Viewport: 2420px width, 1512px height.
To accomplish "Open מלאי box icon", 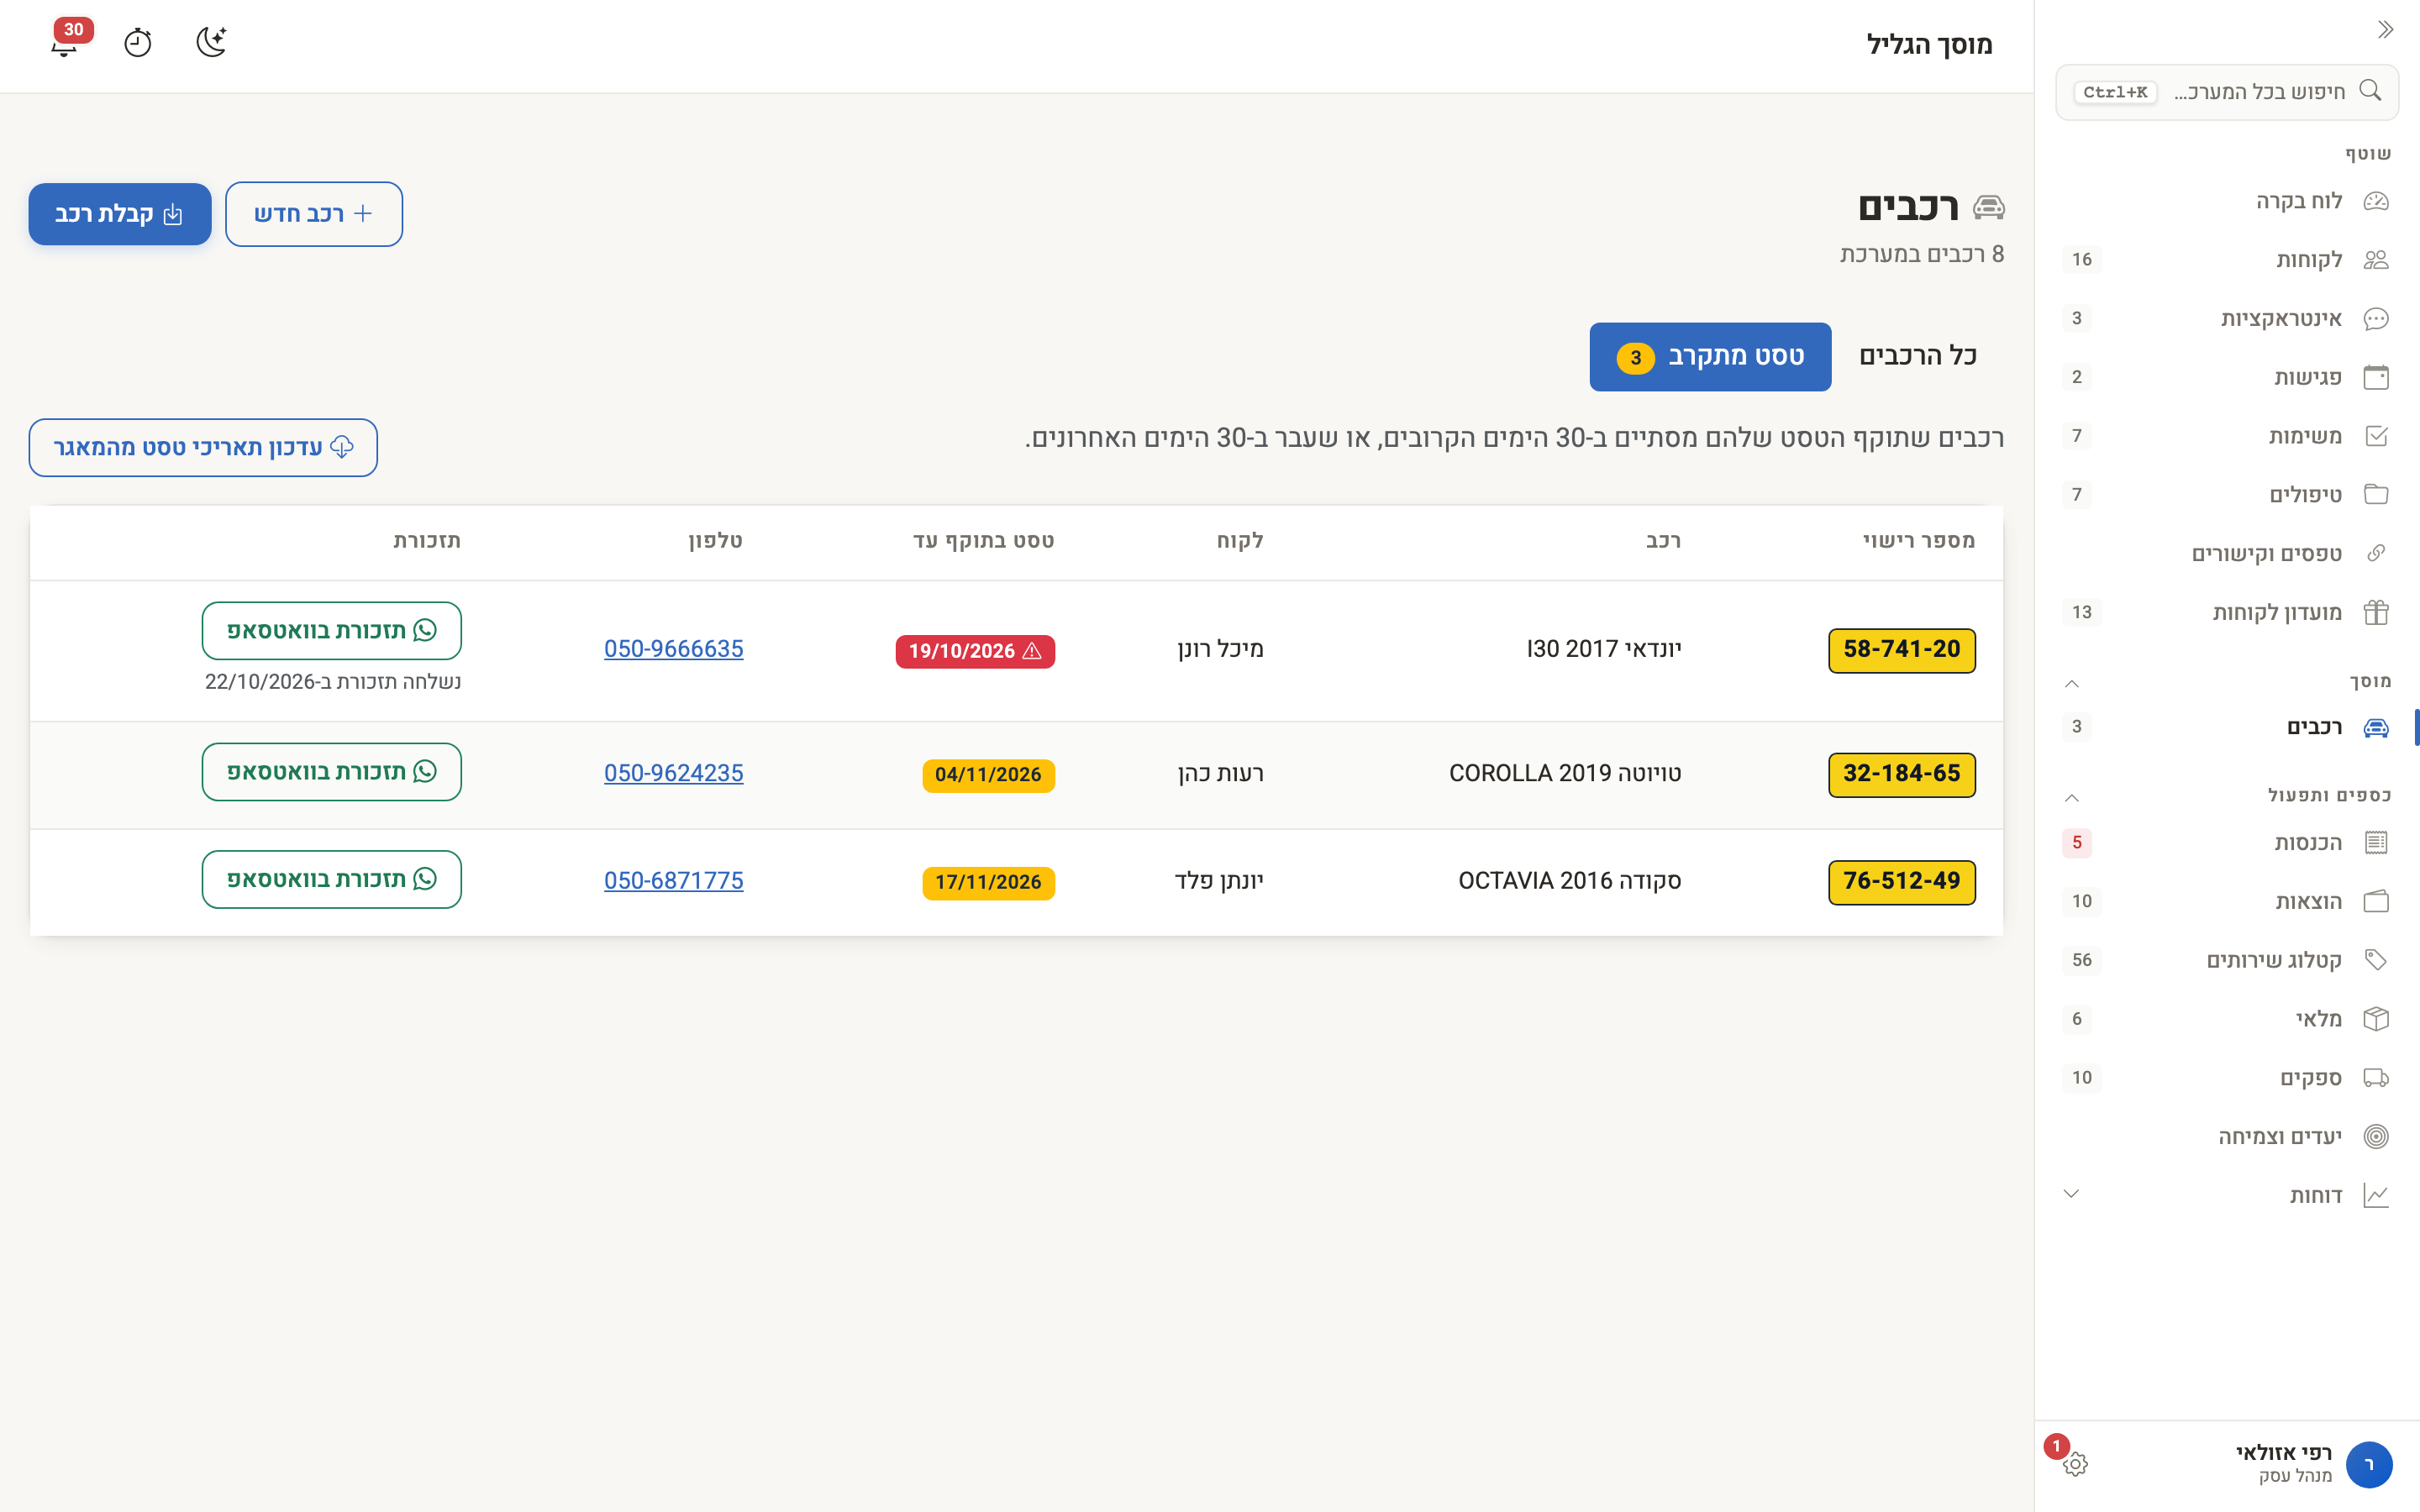I will point(2376,1019).
